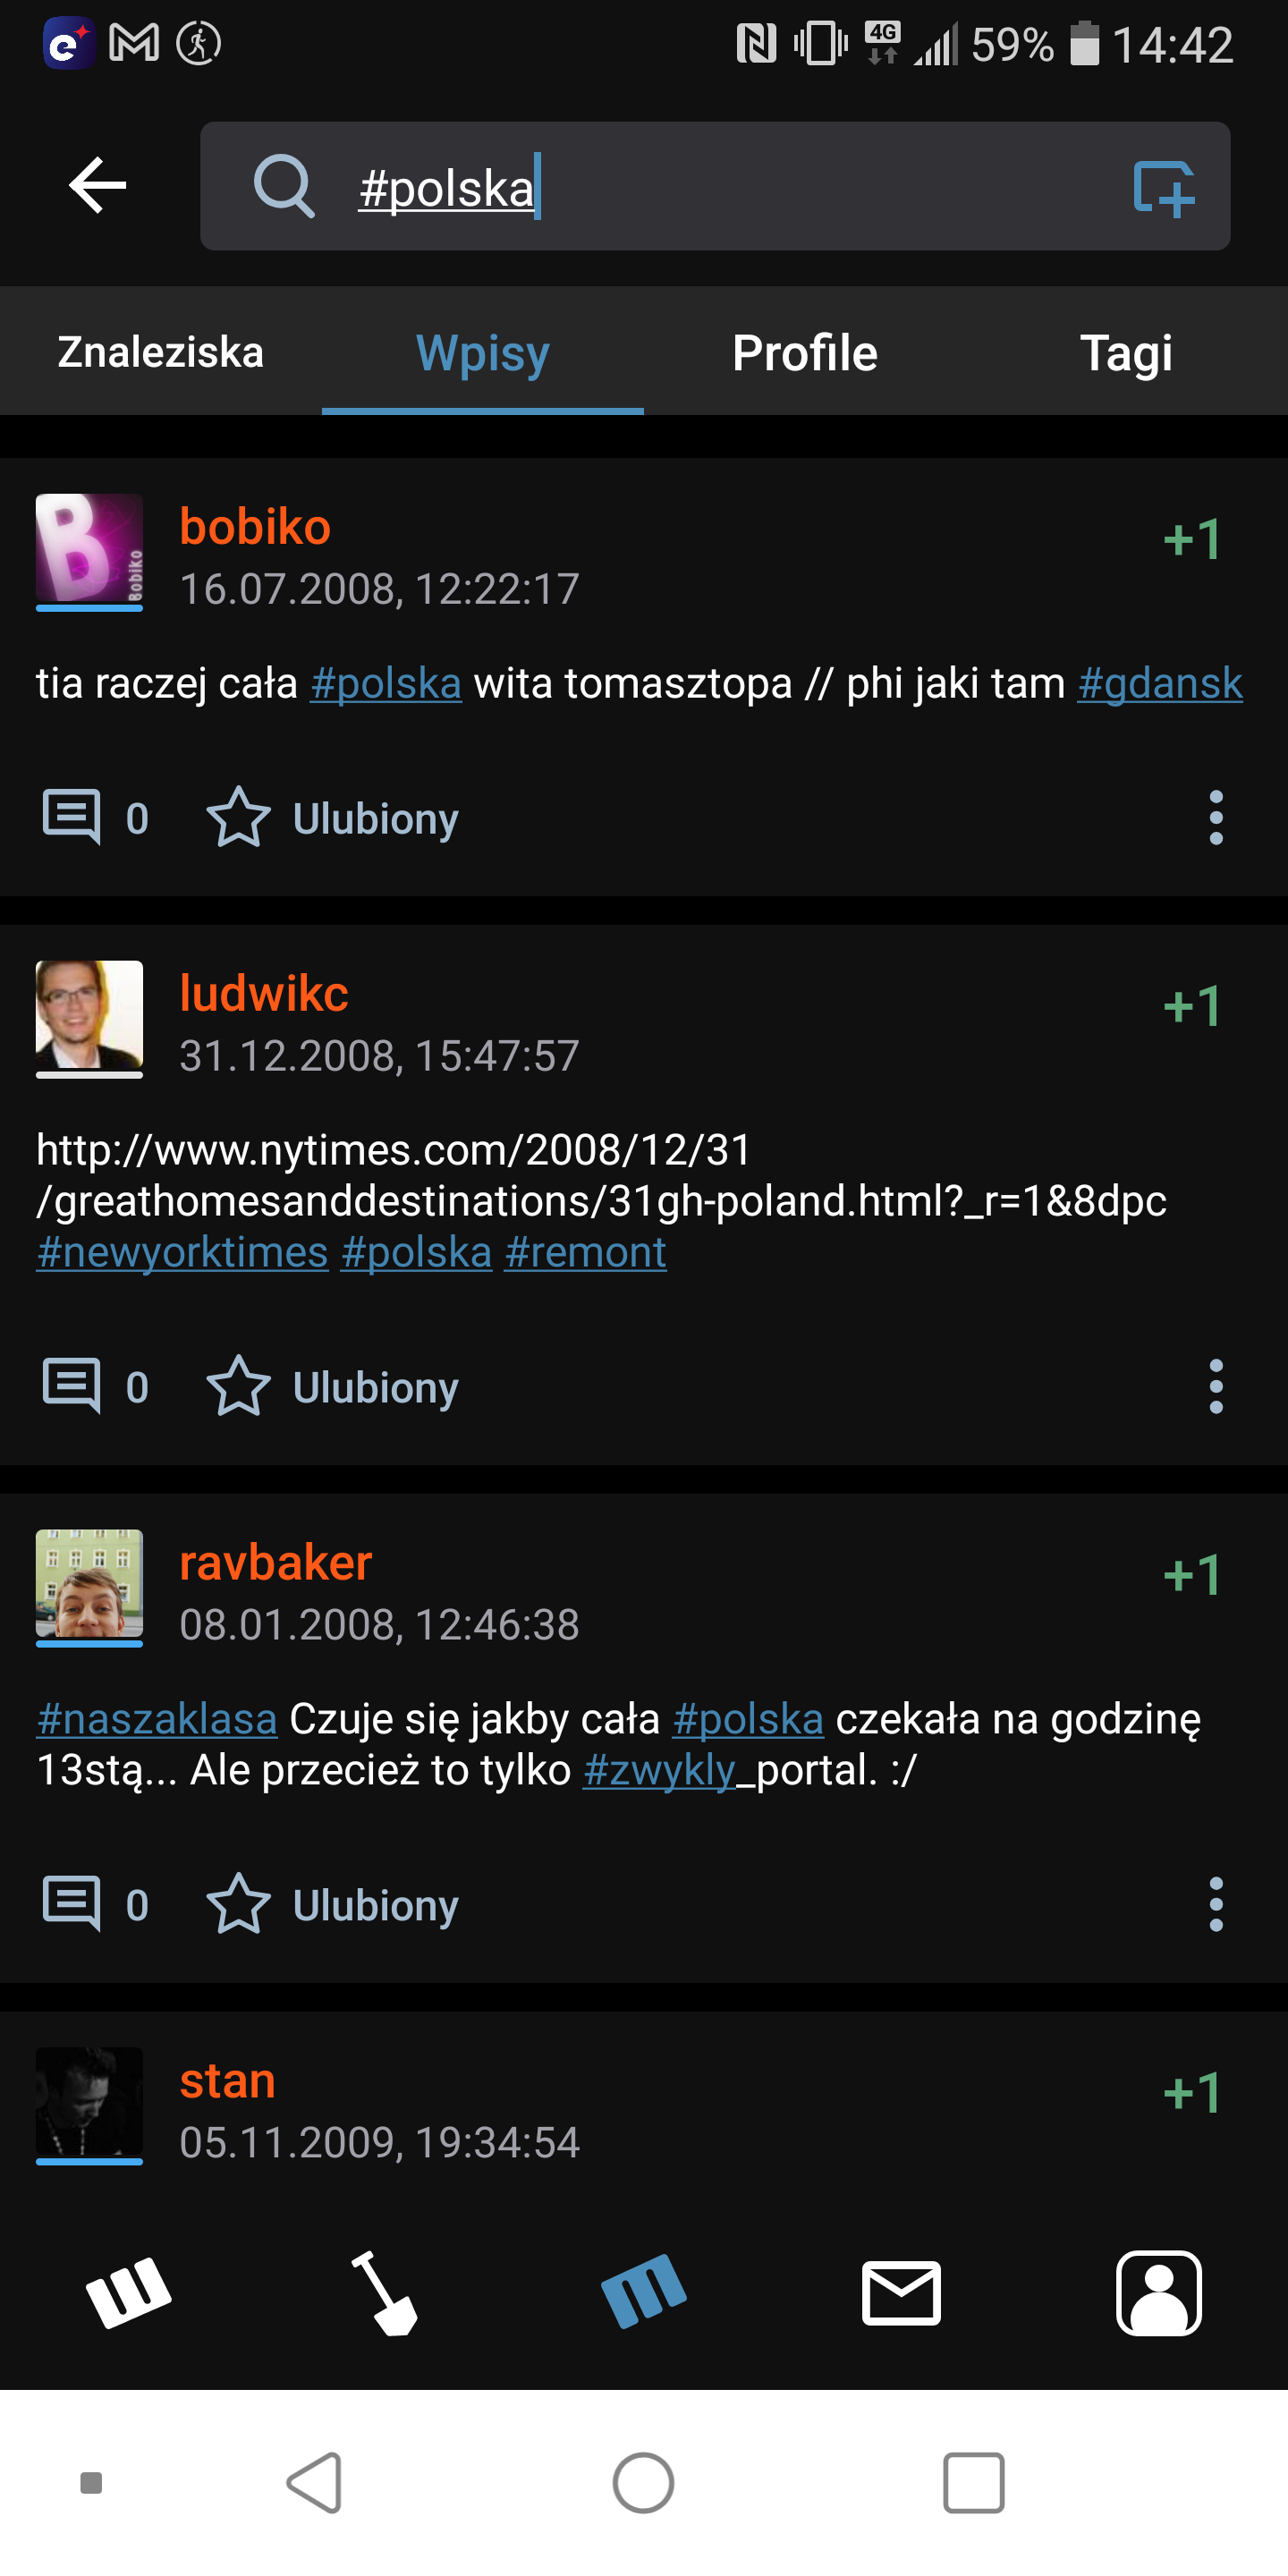Tap the back arrow beside search
The height and width of the screenshot is (2576, 1288).
tap(97, 185)
